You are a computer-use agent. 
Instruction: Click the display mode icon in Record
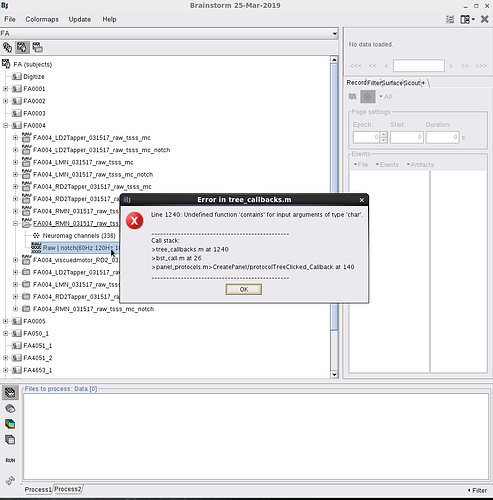coord(352,97)
